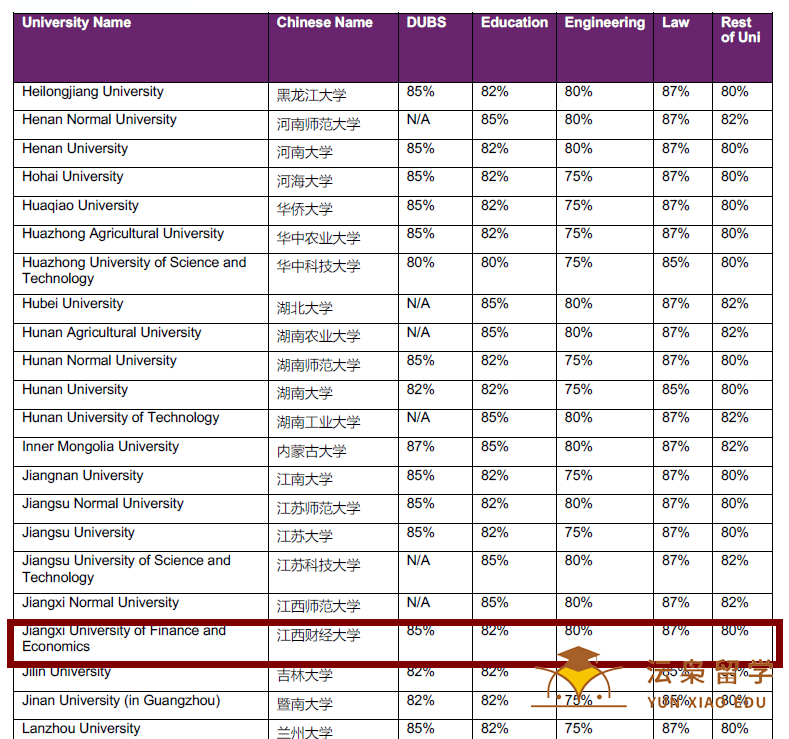The height and width of the screenshot is (739, 789).
Task: Select Inner Mongolia University's 87% DUBS cell
Action: (420, 447)
